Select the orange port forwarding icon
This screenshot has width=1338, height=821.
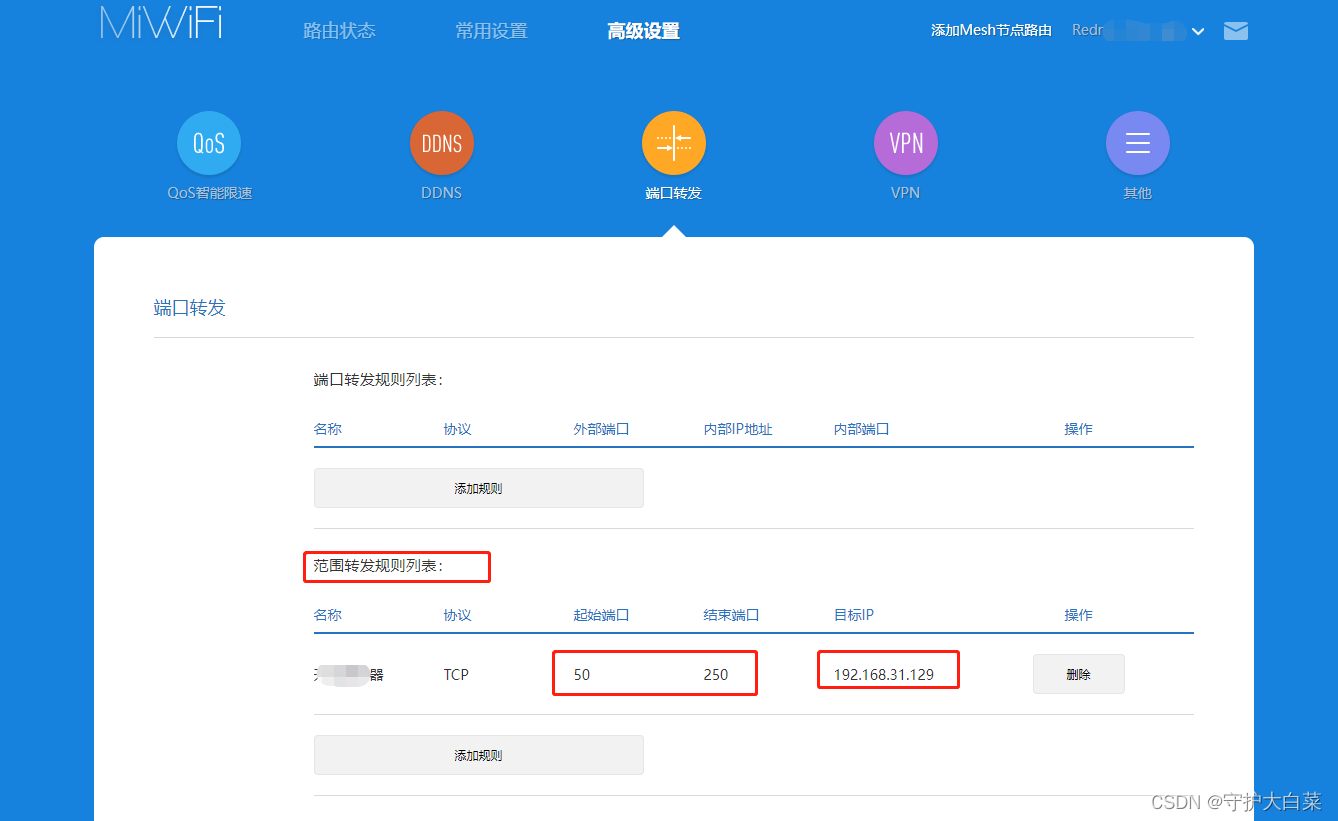click(674, 143)
